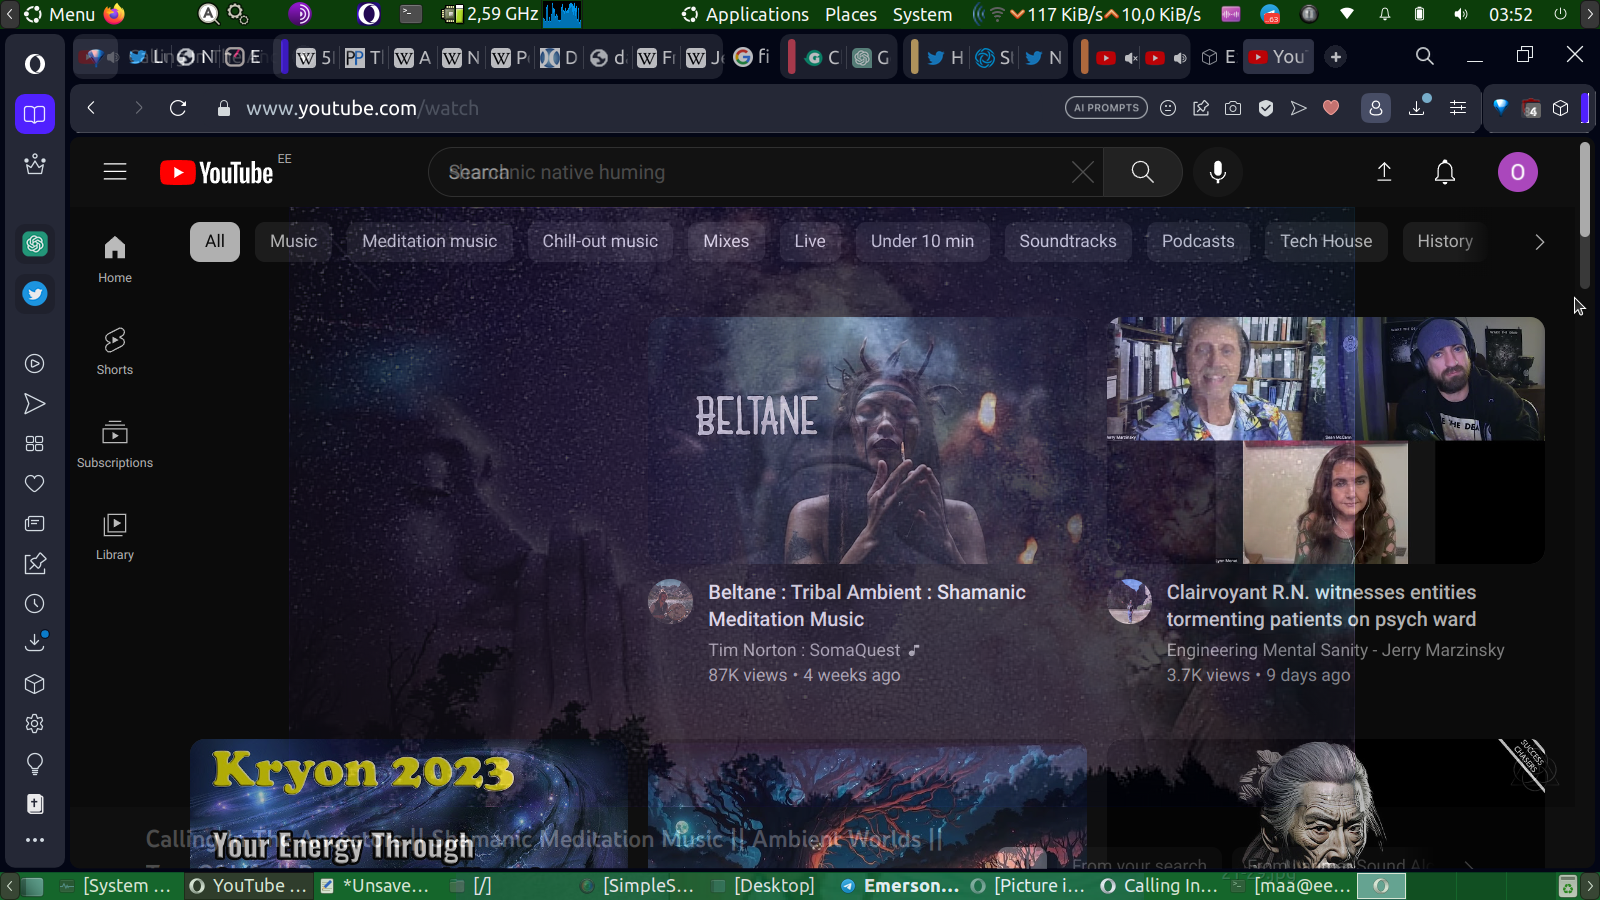This screenshot has height=900, width=1600.
Task: Visit Tim Norton : SomaQuest channel
Action: pos(804,650)
